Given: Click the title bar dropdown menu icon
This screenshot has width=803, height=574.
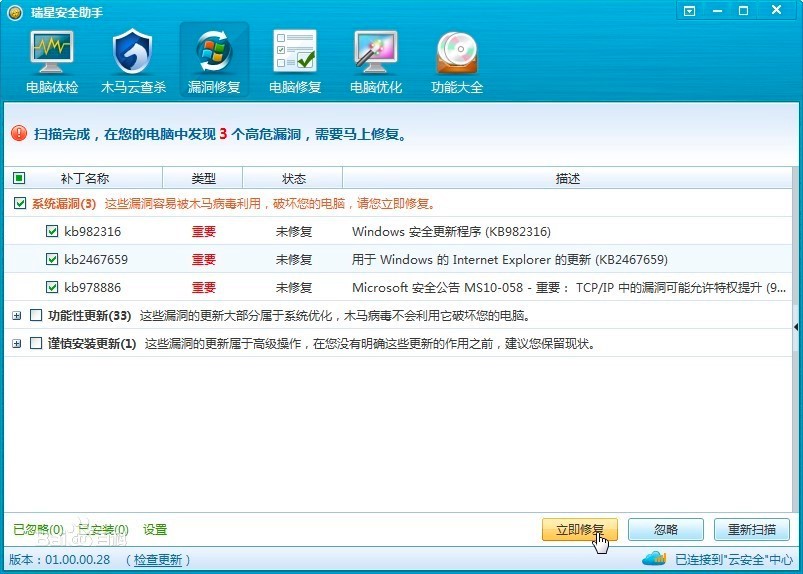Looking at the screenshot, I should point(690,11).
